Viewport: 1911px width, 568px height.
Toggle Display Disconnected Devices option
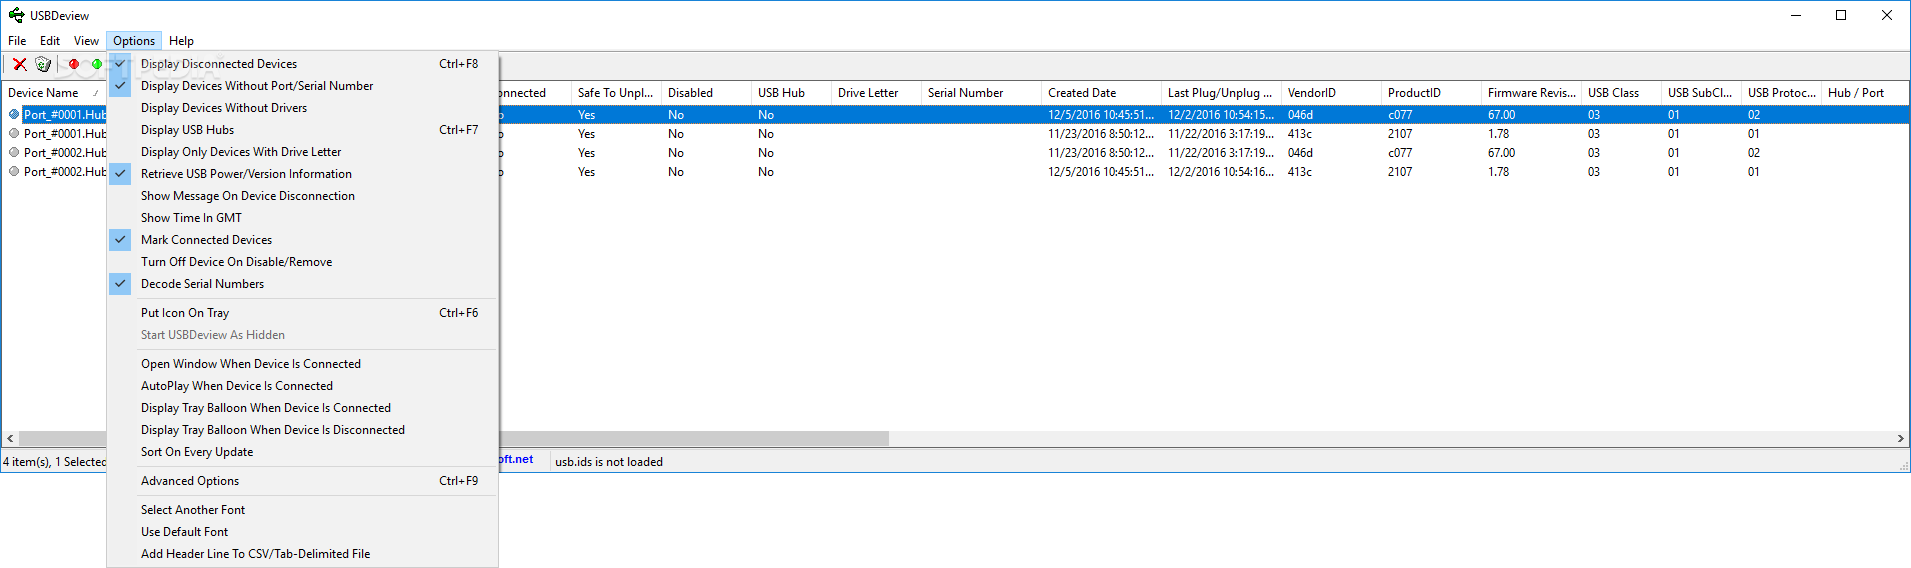click(302, 64)
